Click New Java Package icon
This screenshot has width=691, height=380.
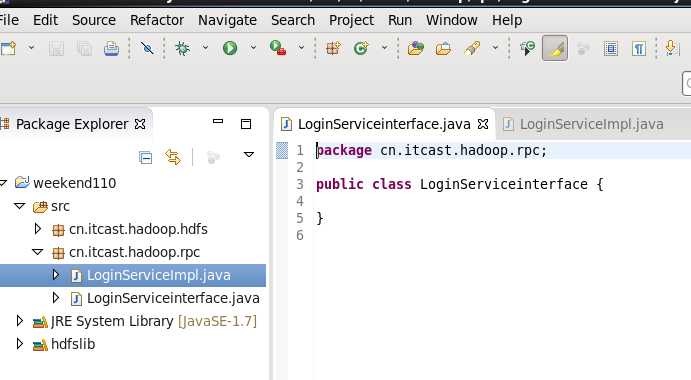[x=334, y=48]
